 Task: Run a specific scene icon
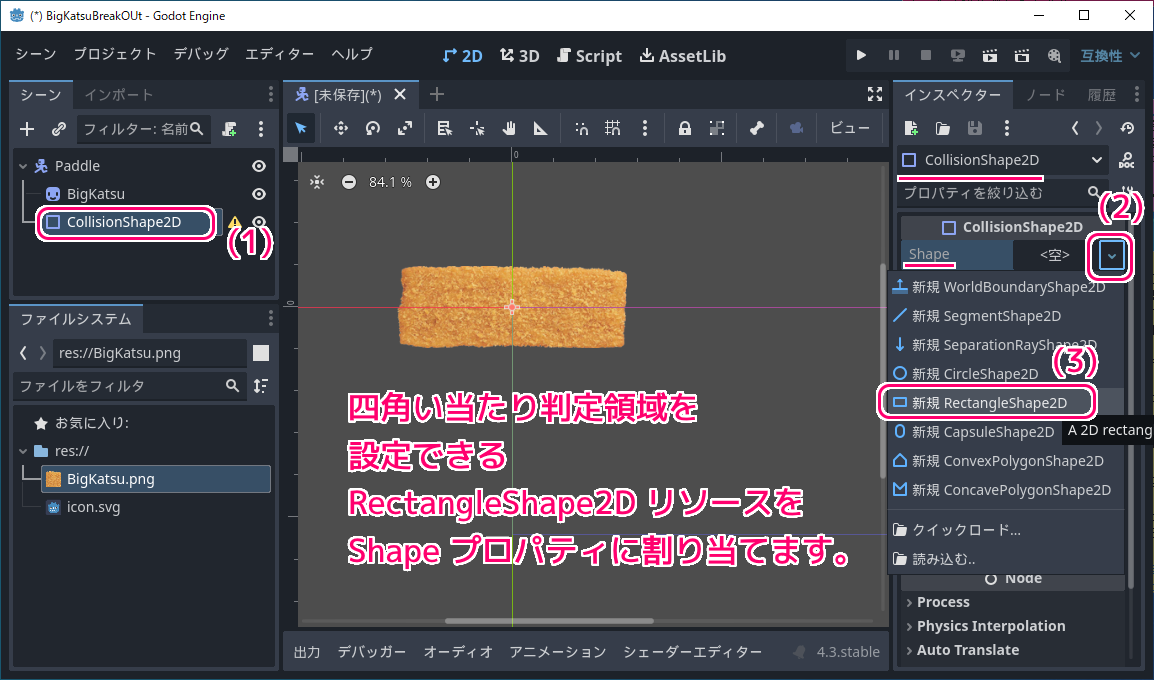click(x=1022, y=55)
